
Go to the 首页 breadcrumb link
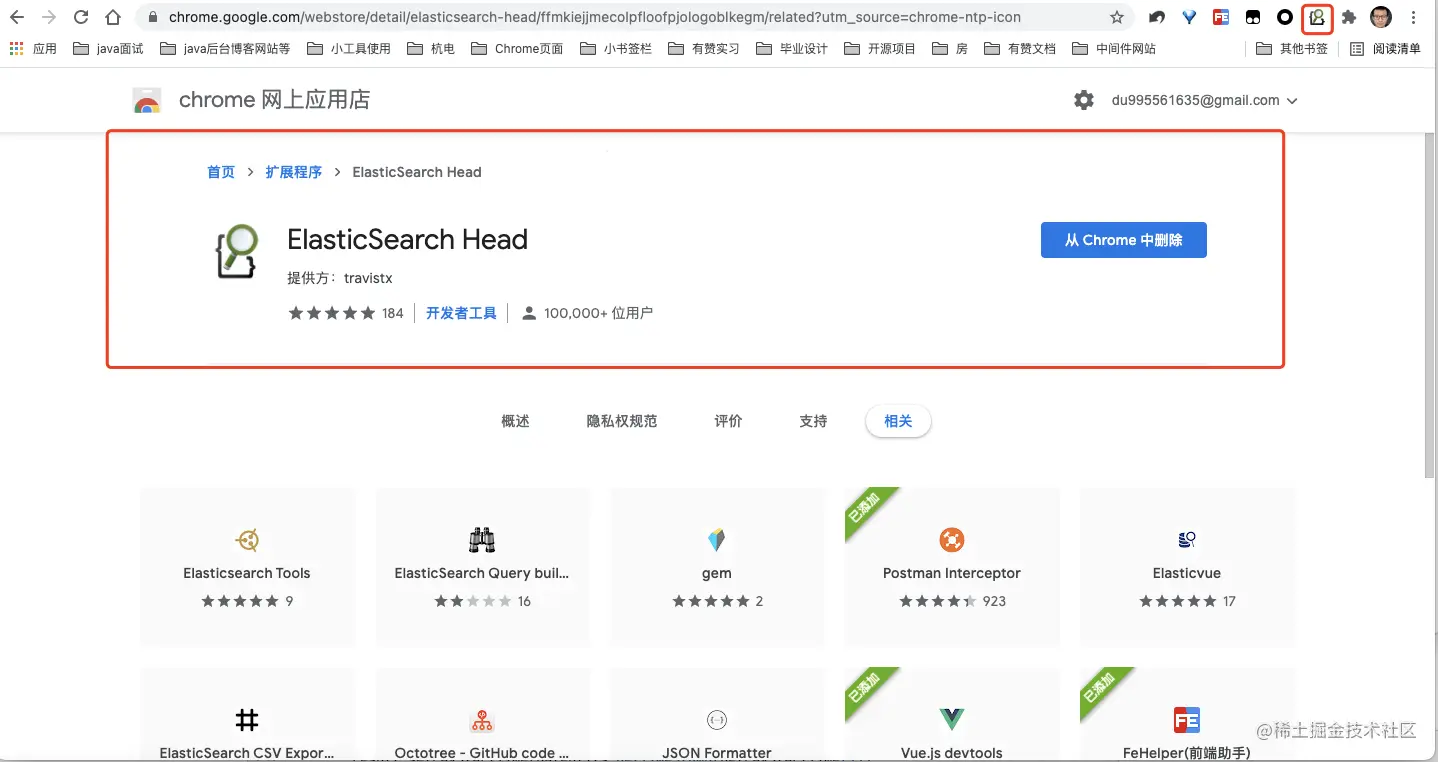[x=221, y=172]
